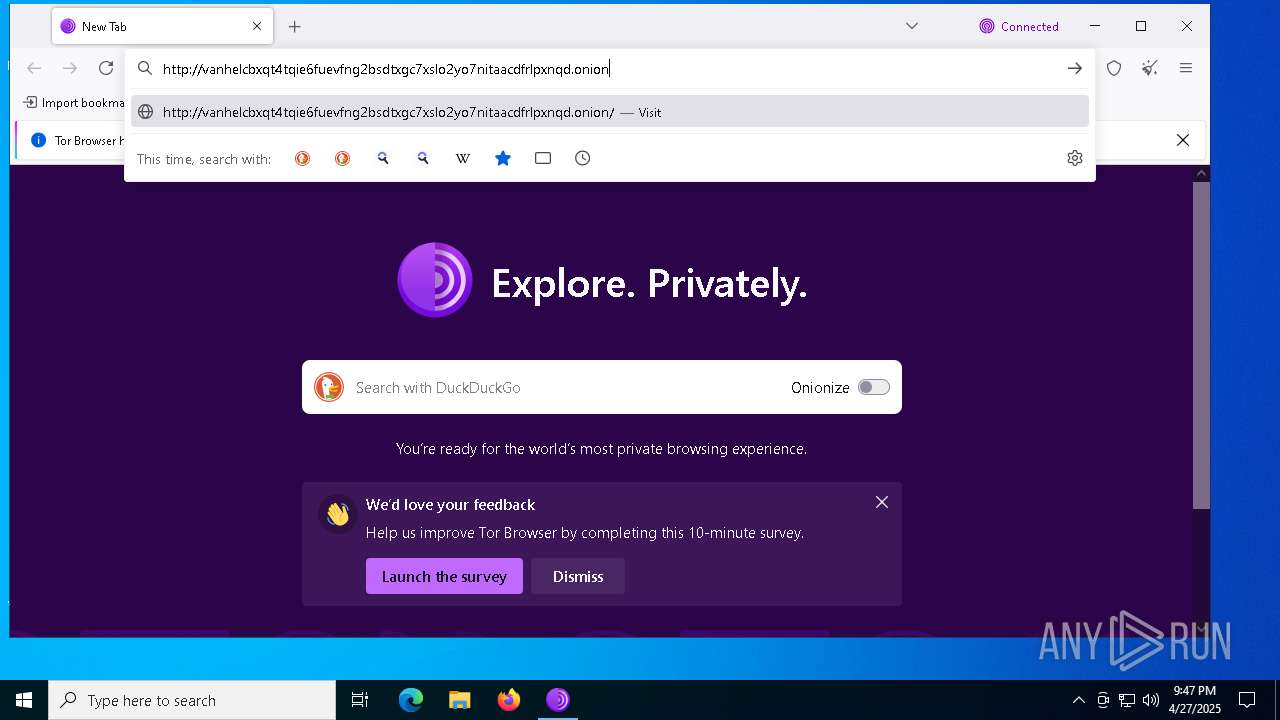Switch to the New Tab tab
Screen dimensions: 1280x720
pos(162,26)
